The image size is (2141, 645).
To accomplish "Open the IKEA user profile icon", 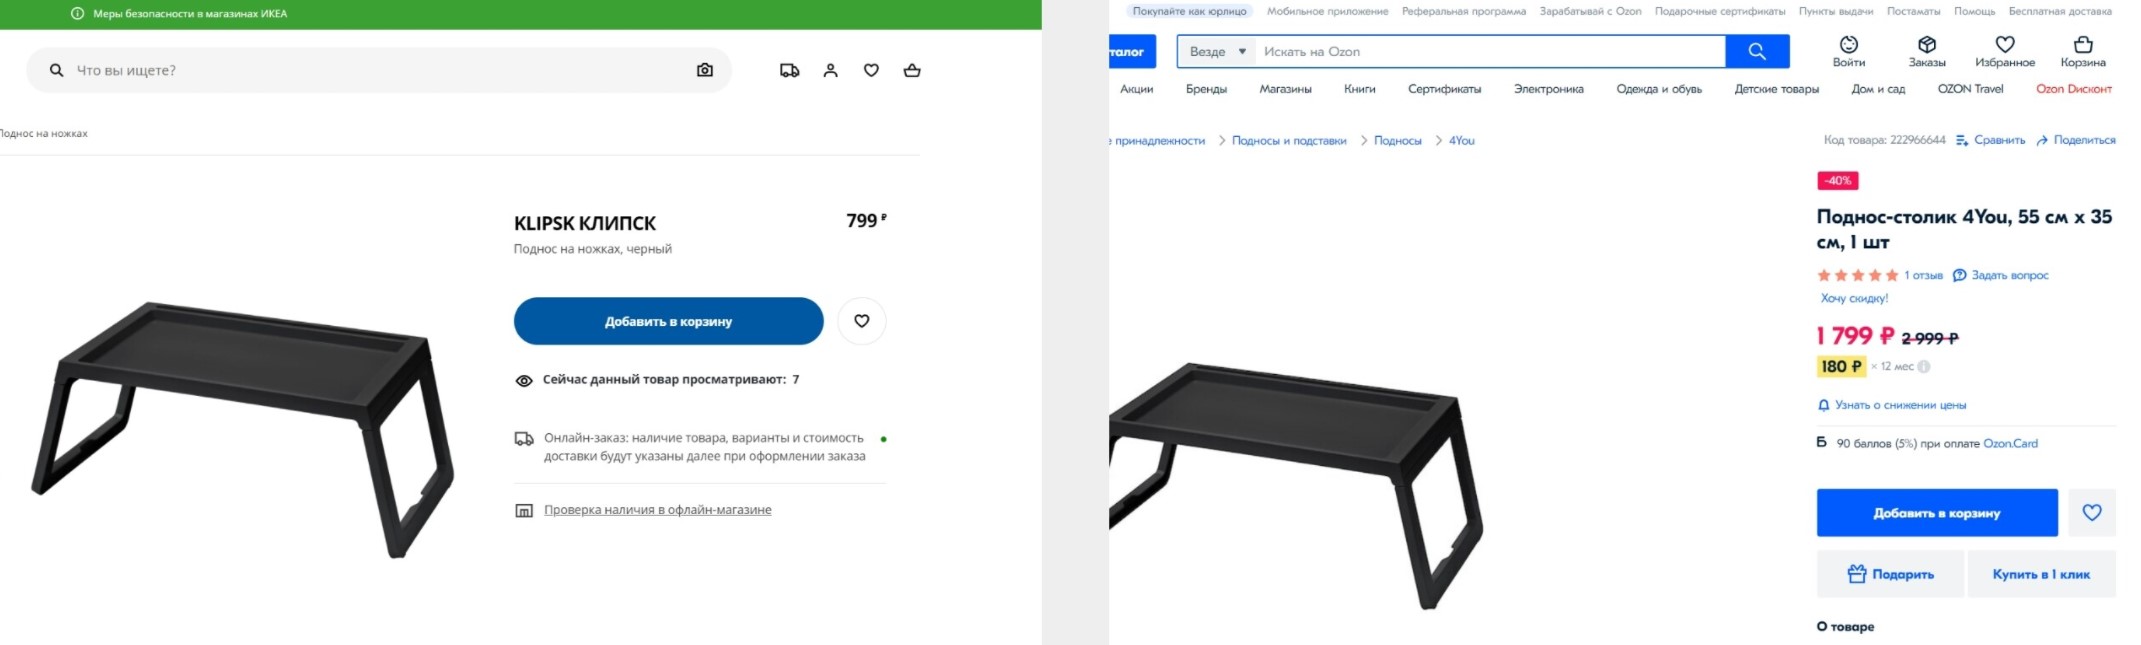I will click(830, 70).
